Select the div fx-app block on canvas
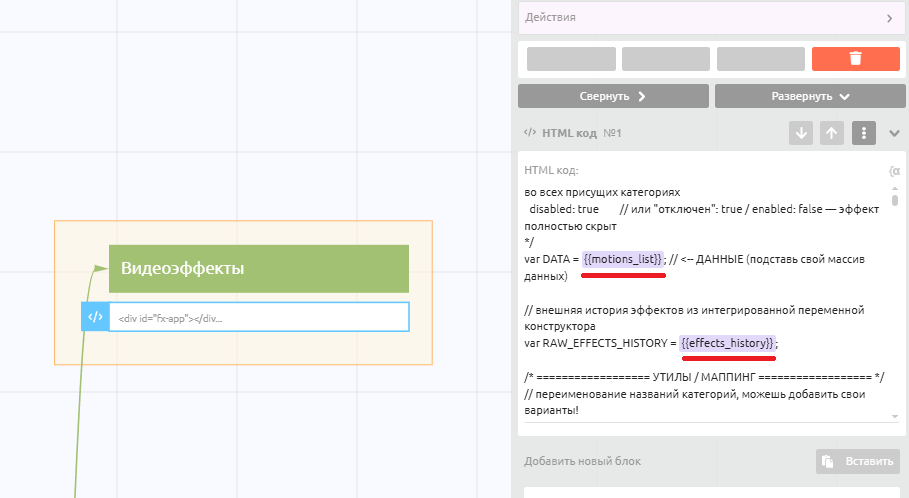This screenshot has width=909, height=498. pos(258,317)
